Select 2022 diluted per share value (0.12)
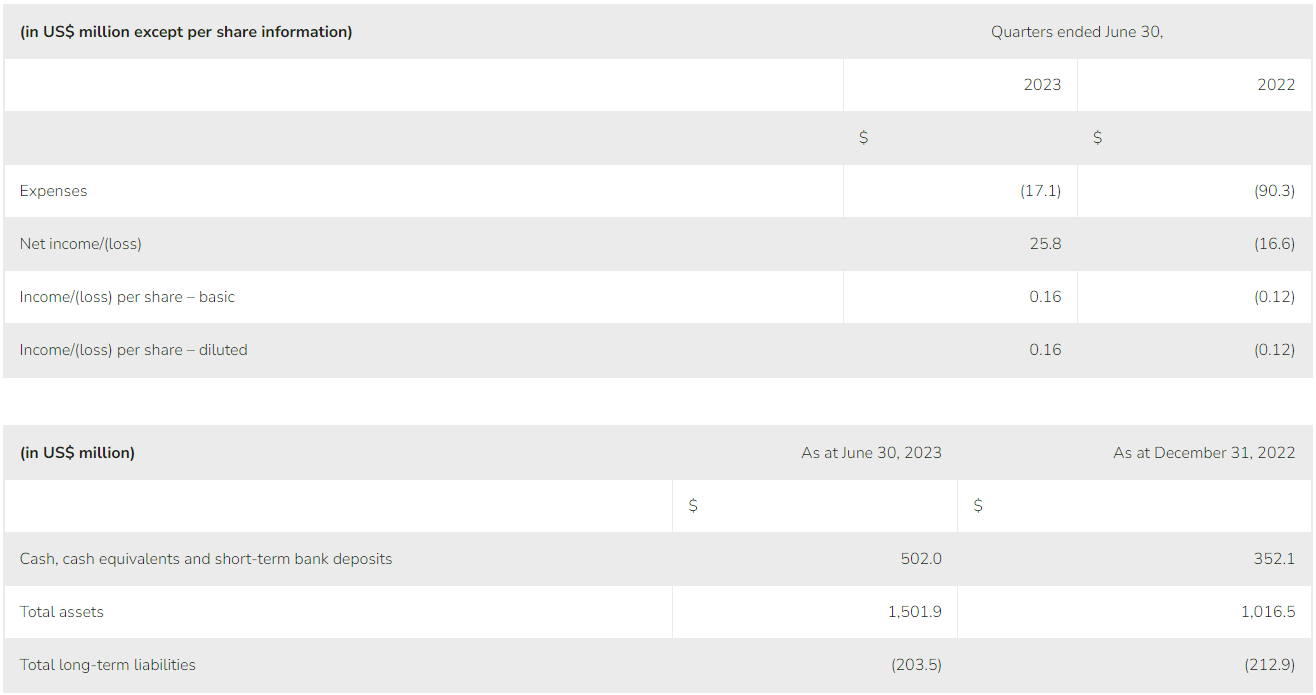This screenshot has width=1316, height=695. tap(1274, 350)
